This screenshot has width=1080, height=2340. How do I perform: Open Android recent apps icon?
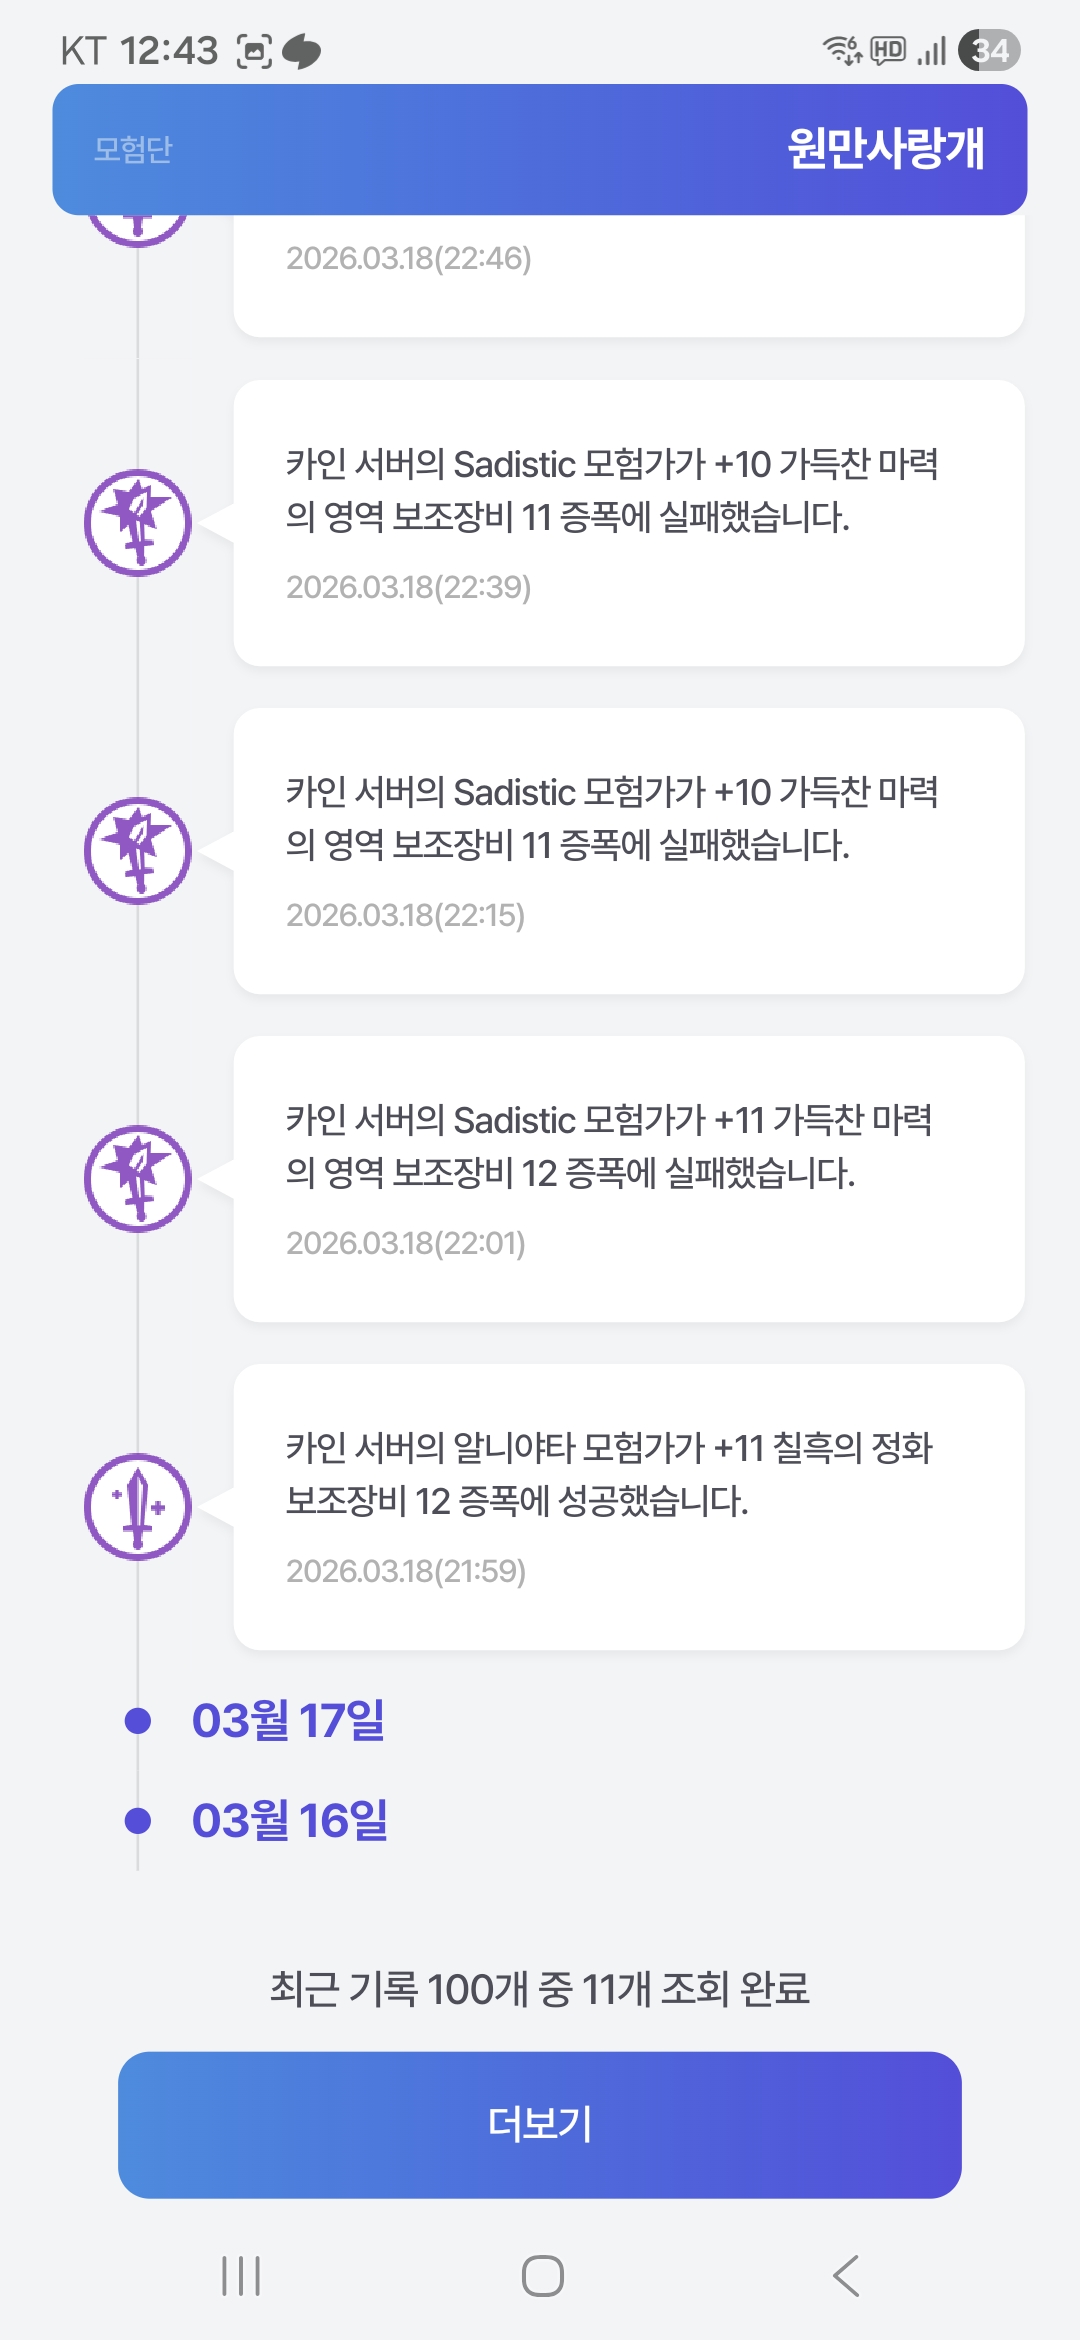241,2276
